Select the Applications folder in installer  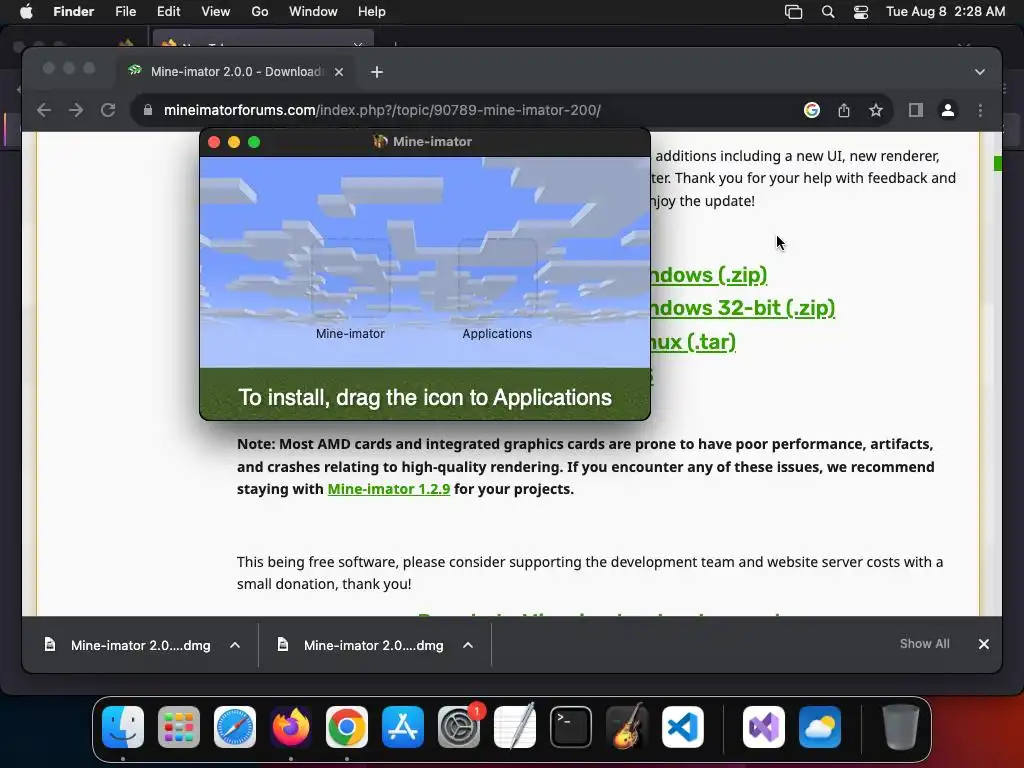tap(497, 278)
